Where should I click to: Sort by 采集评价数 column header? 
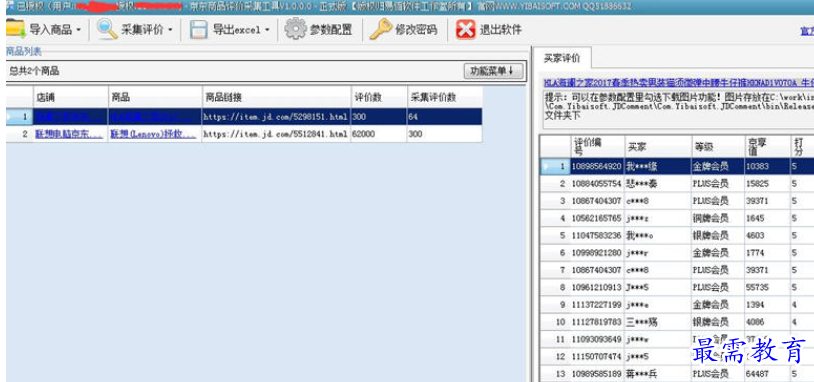[x=444, y=97]
